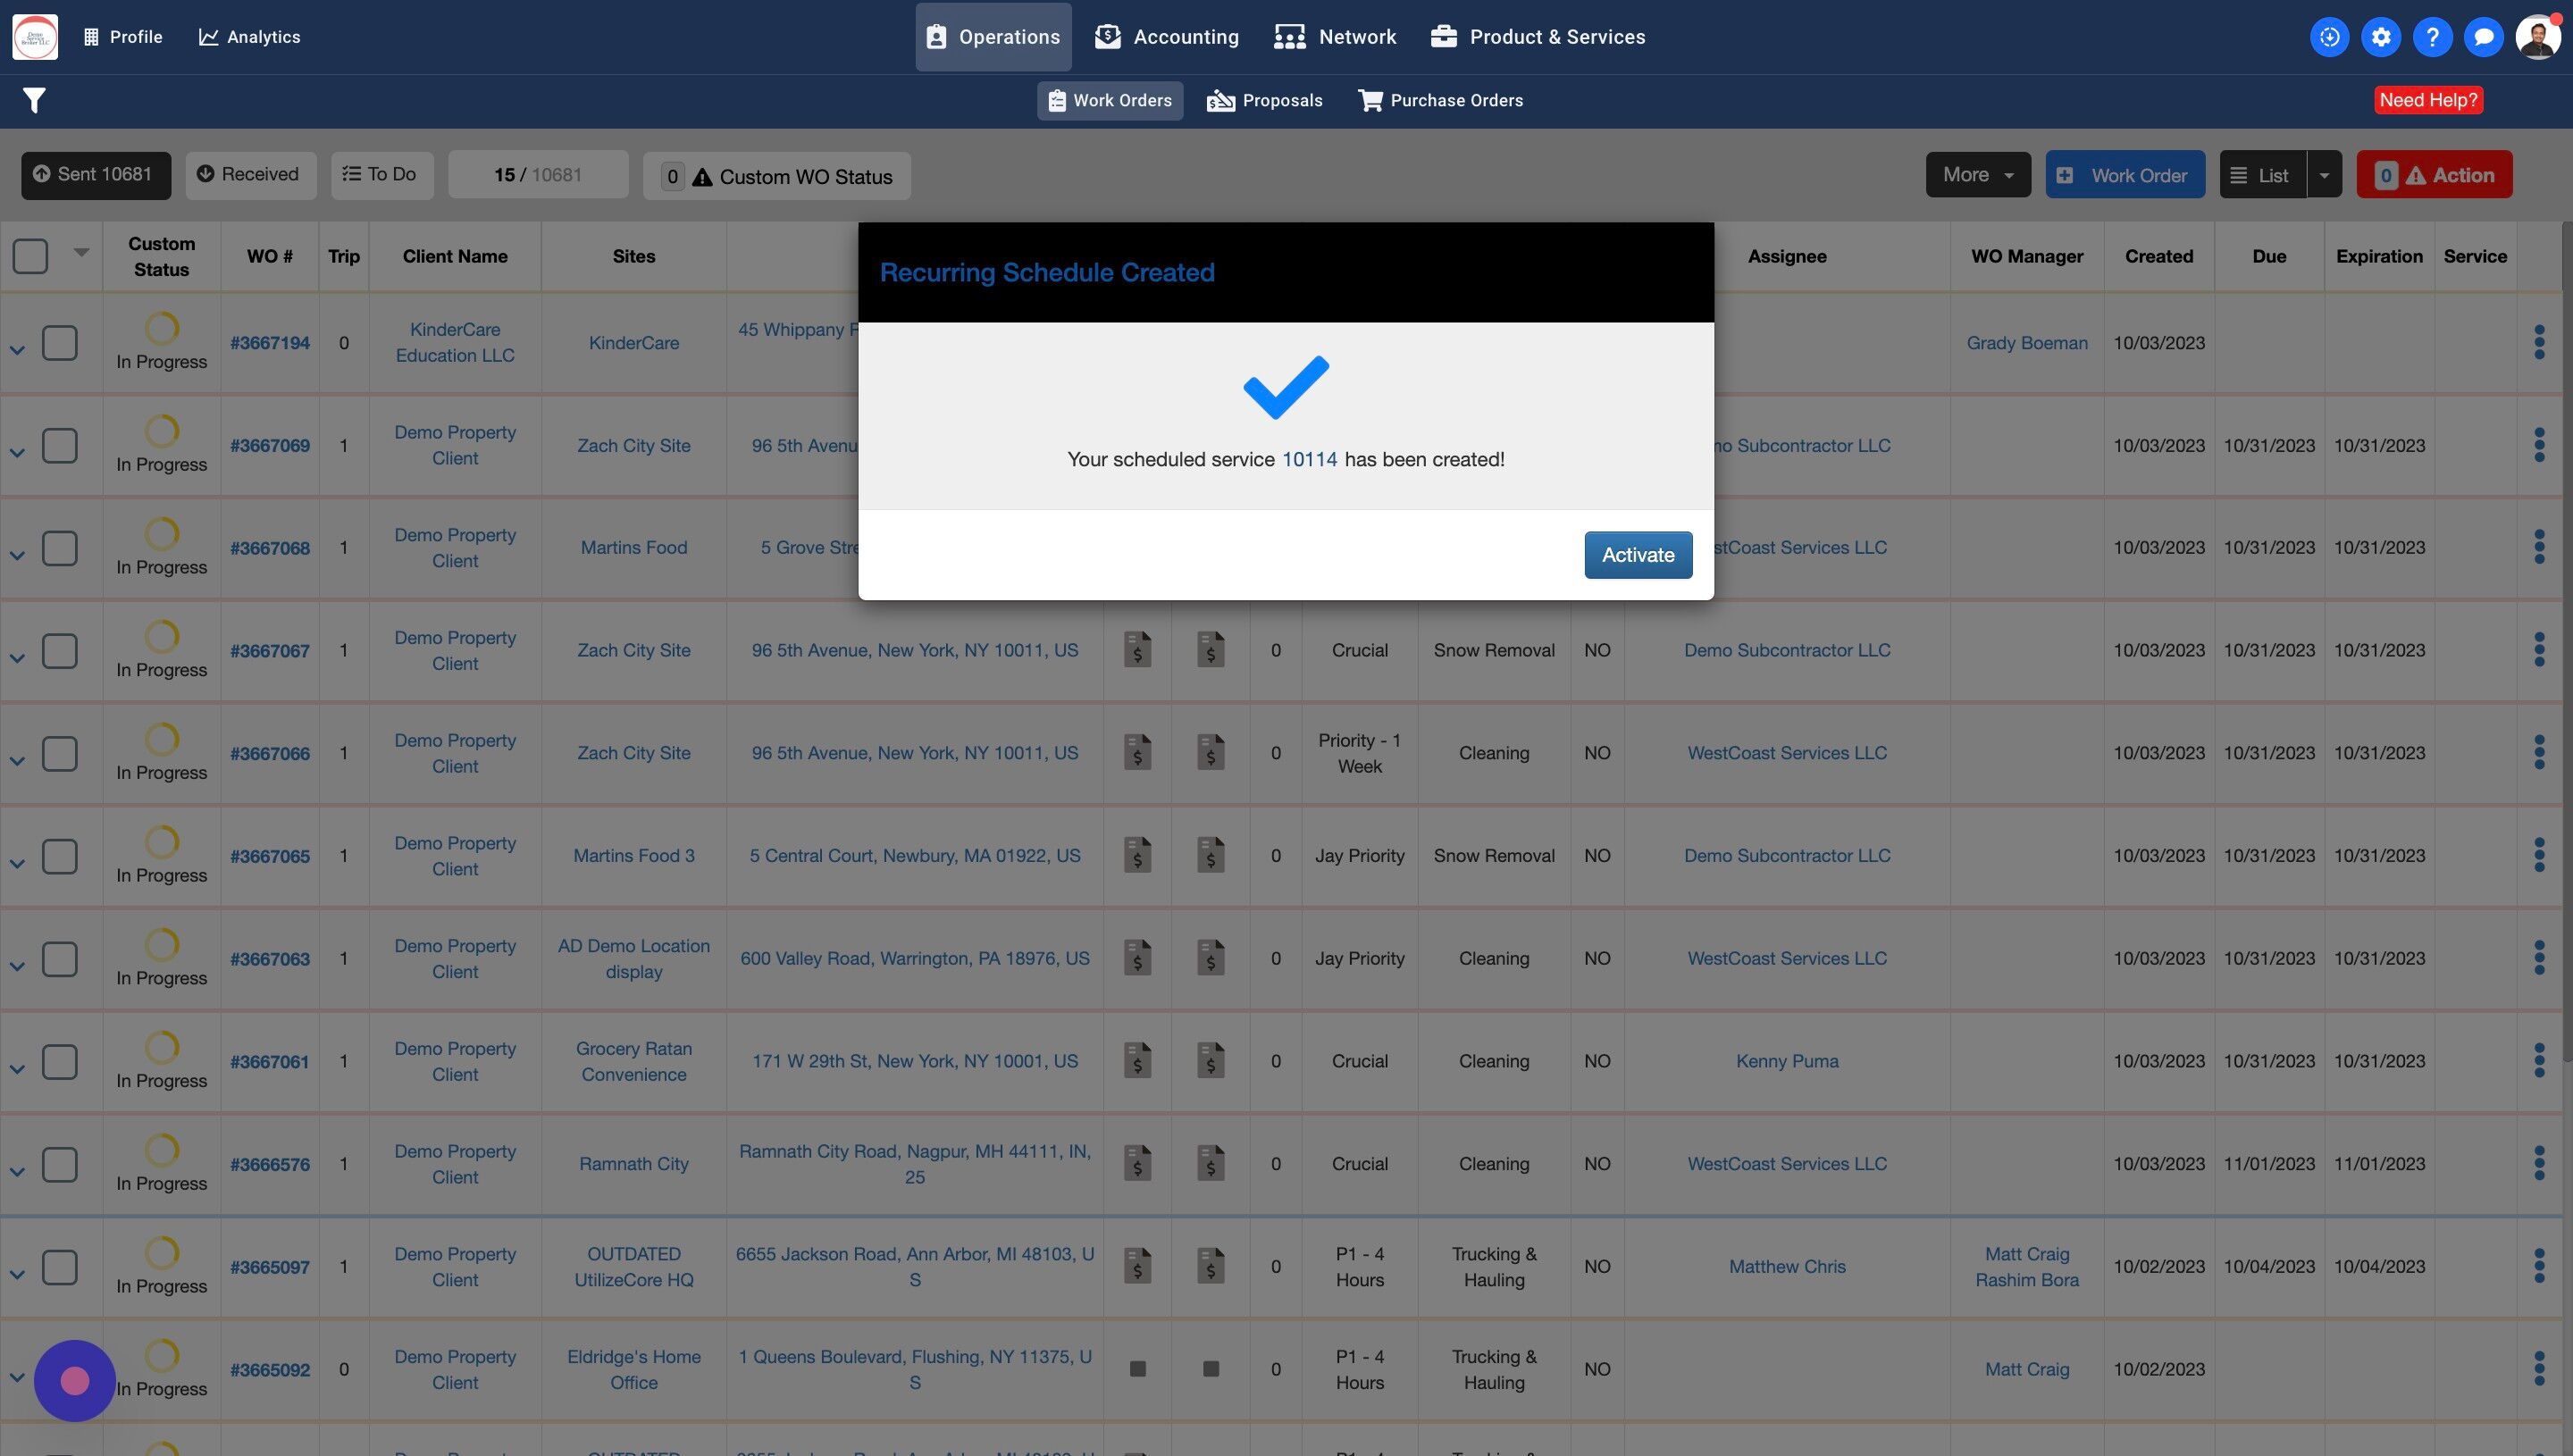Click the Need Help? red badge
Viewport: 2573px width, 1456px height.
click(2428, 100)
